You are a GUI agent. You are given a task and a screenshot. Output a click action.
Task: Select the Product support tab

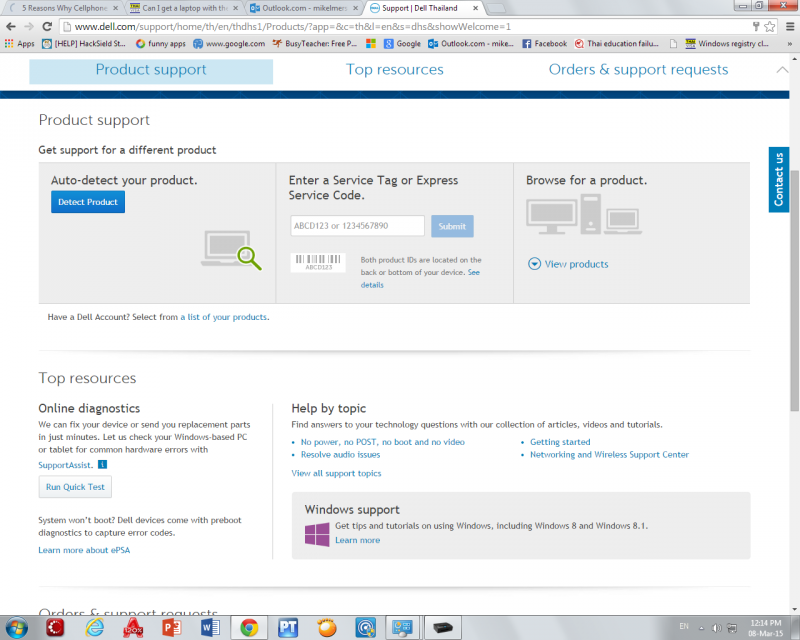click(151, 71)
